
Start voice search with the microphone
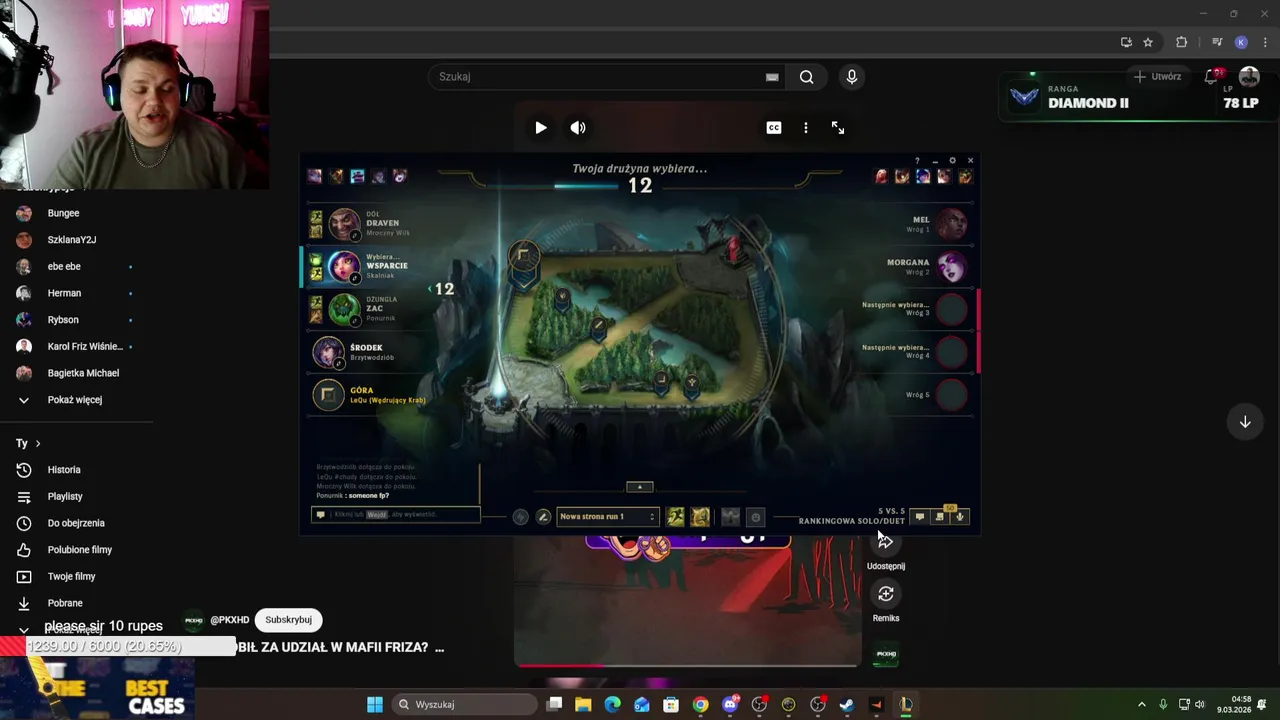tap(852, 77)
